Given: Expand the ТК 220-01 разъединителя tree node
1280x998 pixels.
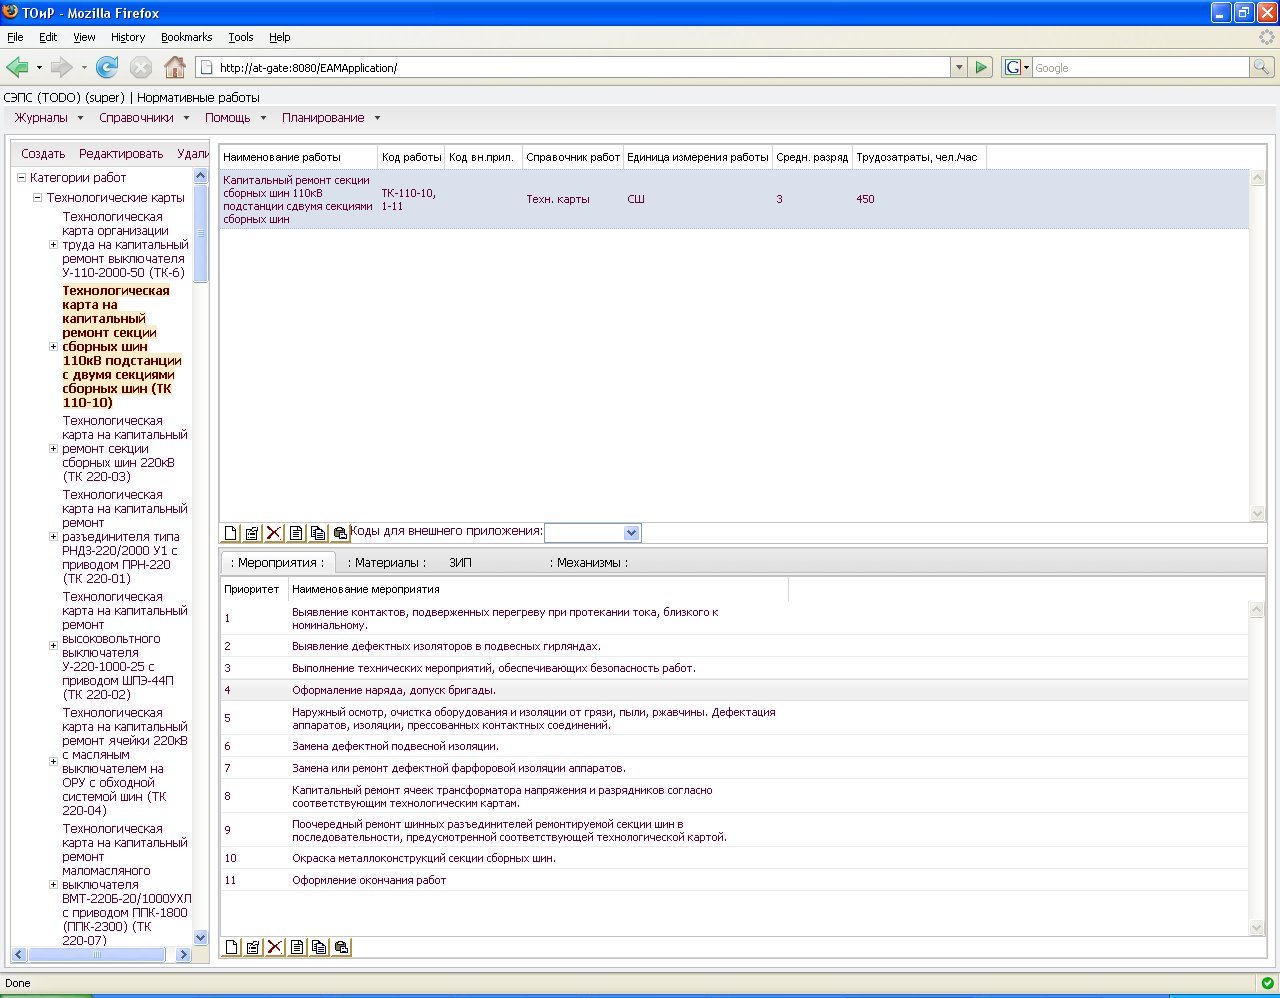Looking at the screenshot, I should click(x=54, y=536).
